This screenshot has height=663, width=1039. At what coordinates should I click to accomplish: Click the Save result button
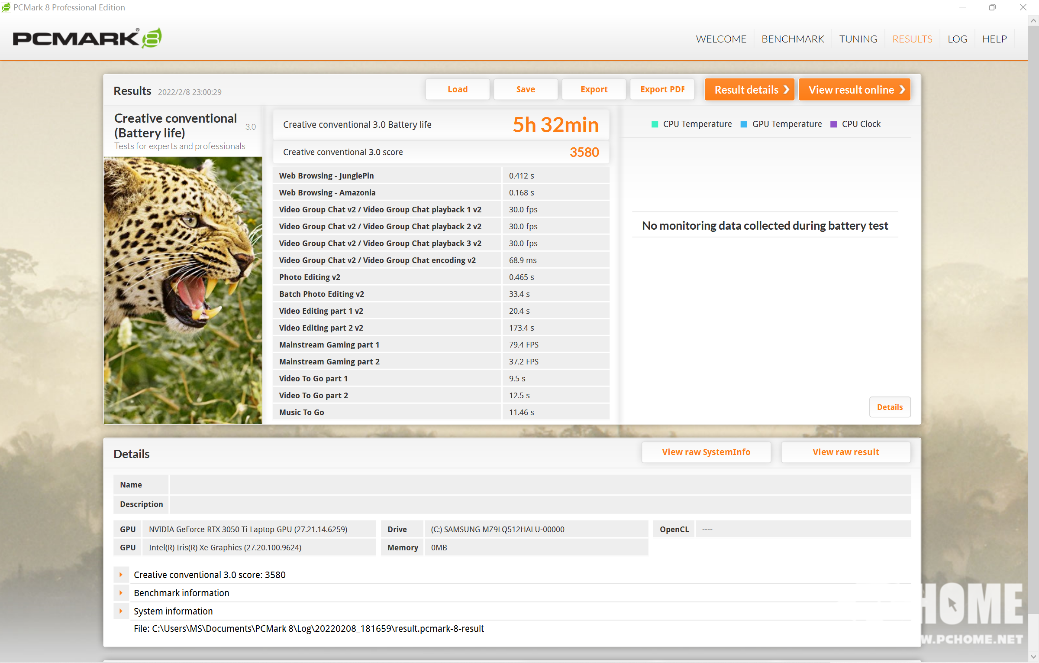(526, 89)
